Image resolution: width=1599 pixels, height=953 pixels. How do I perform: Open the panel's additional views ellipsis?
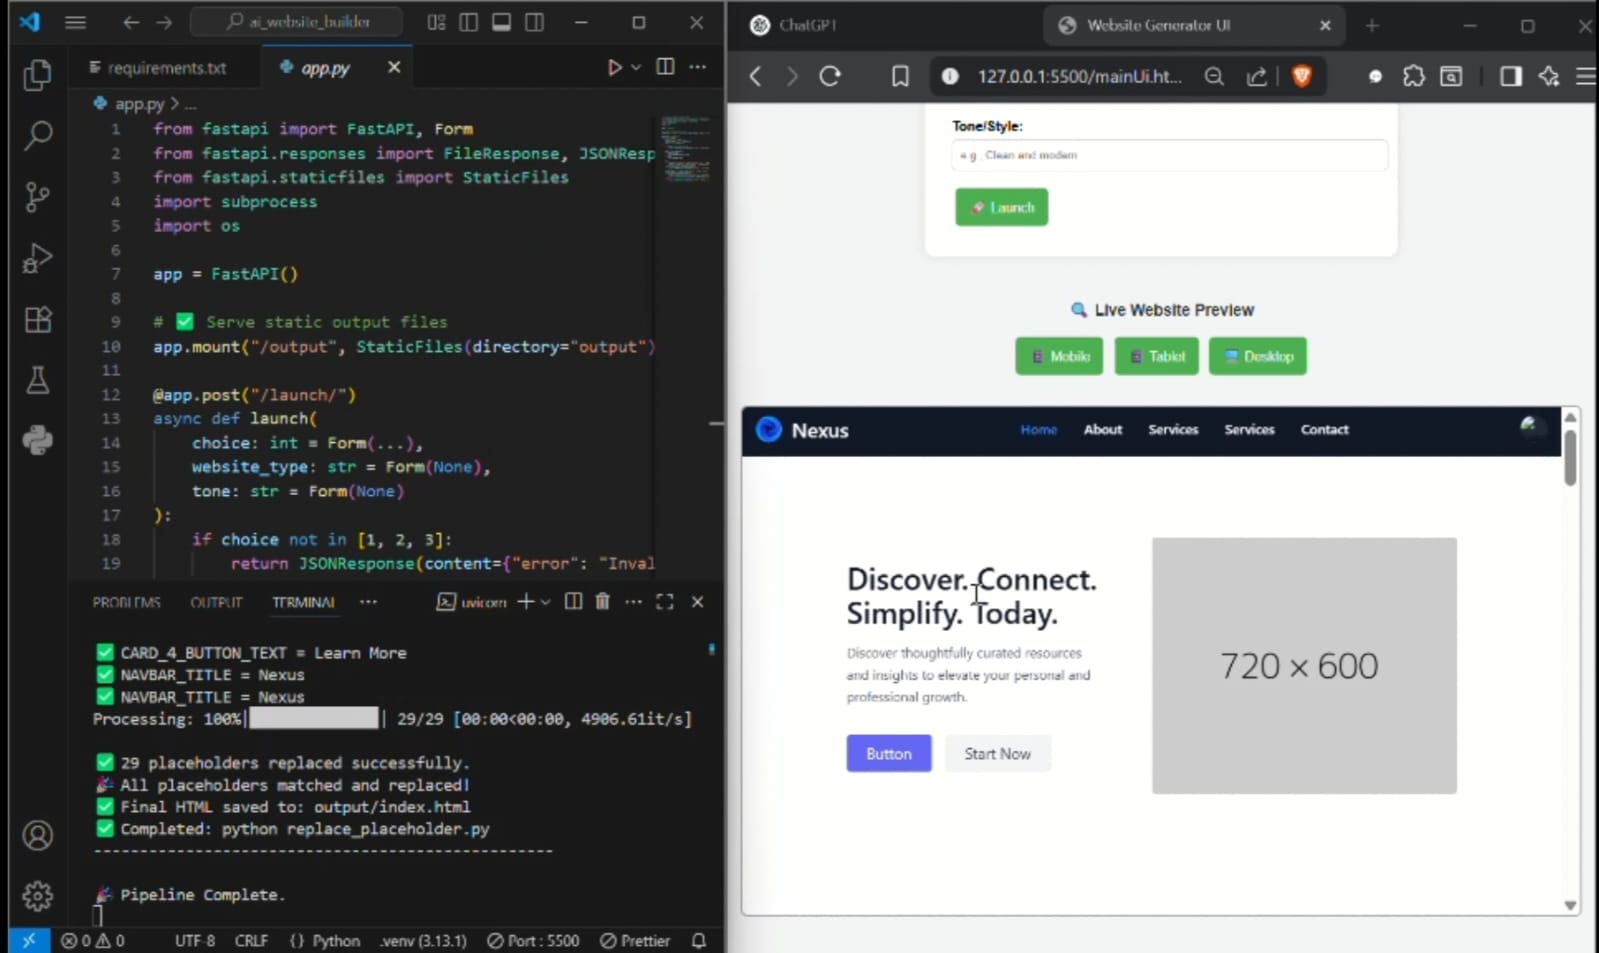tap(368, 602)
